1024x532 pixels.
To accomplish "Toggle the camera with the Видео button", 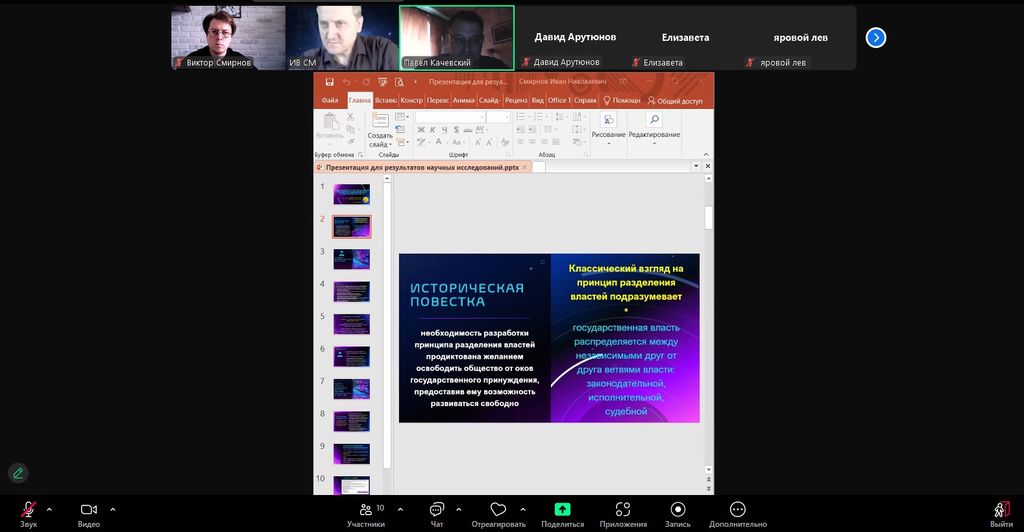I will point(89,510).
